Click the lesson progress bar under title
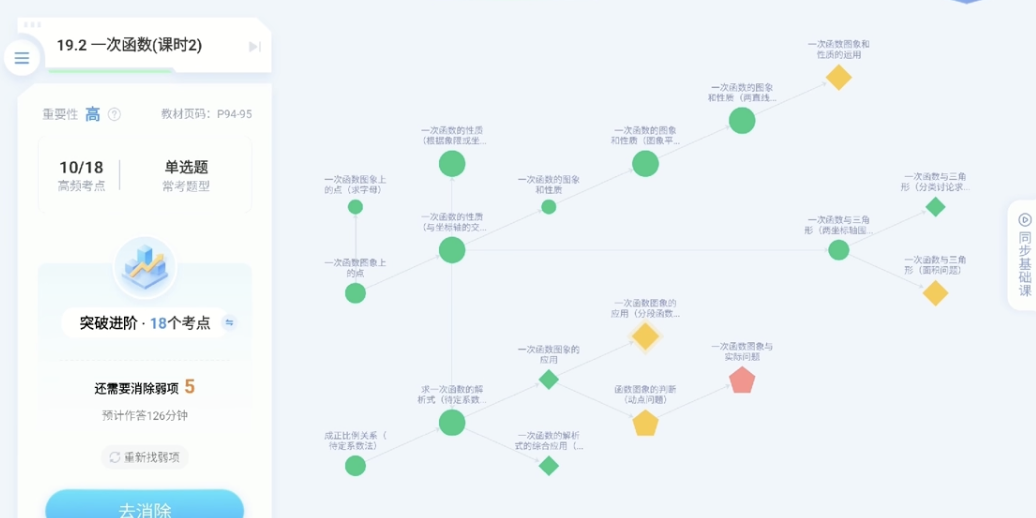1036x518 pixels. coord(110,70)
